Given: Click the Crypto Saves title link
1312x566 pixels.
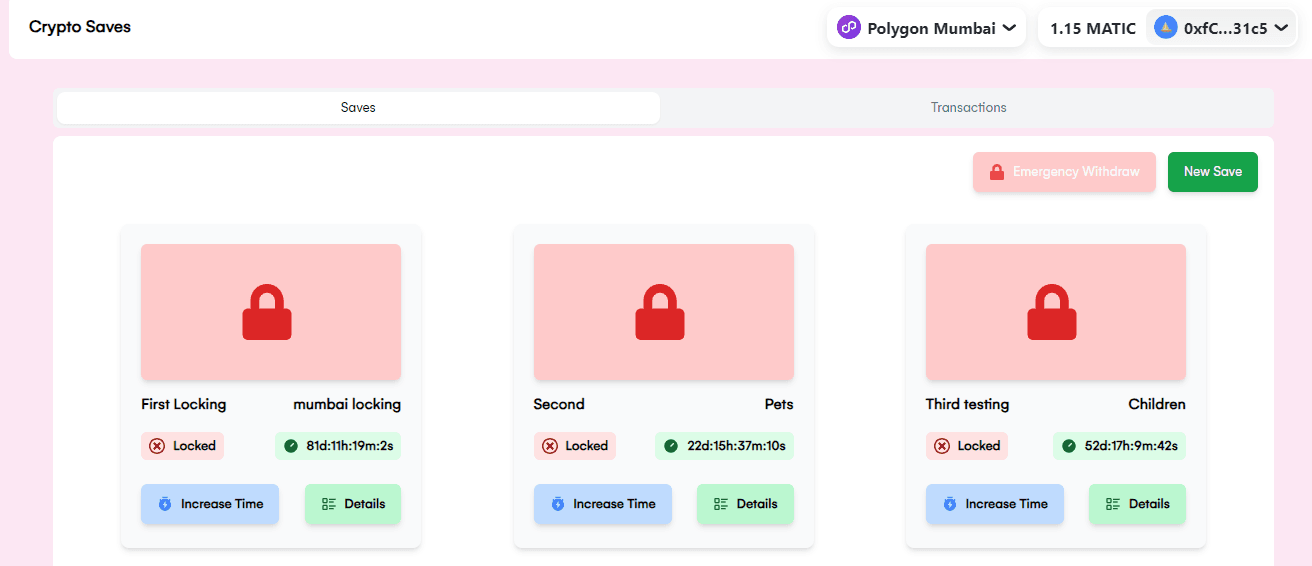Looking at the screenshot, I should (80, 27).
